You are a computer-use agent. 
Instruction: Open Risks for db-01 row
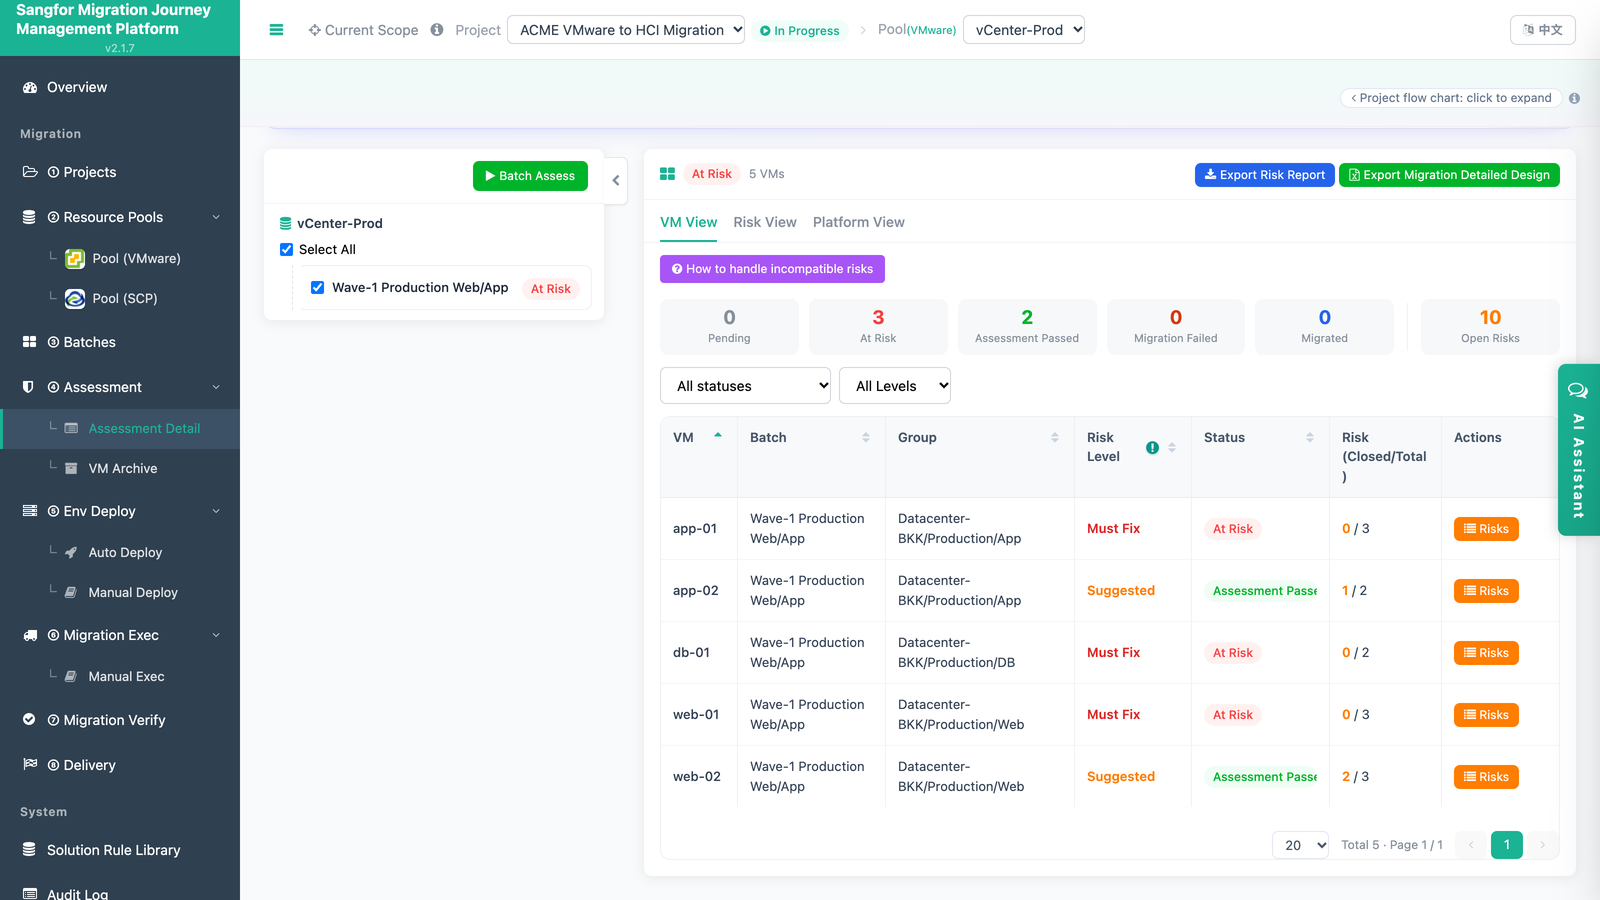[1486, 653]
